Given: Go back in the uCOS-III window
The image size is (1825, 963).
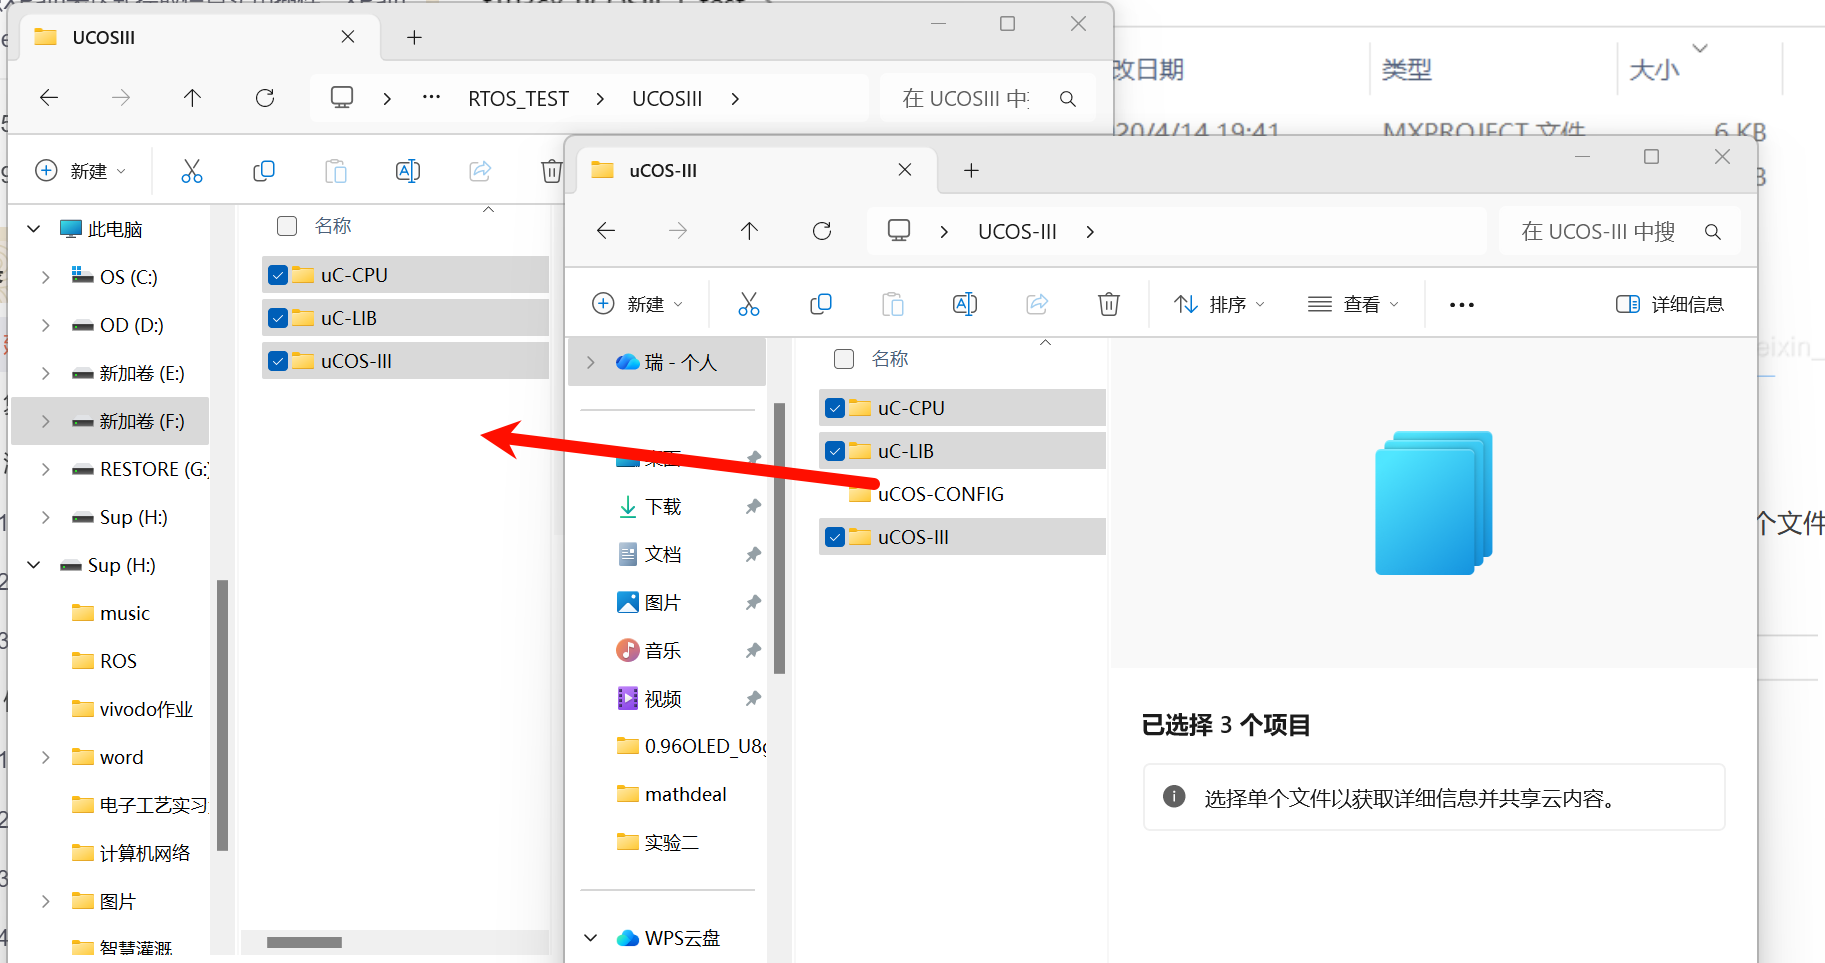Looking at the screenshot, I should tap(606, 231).
